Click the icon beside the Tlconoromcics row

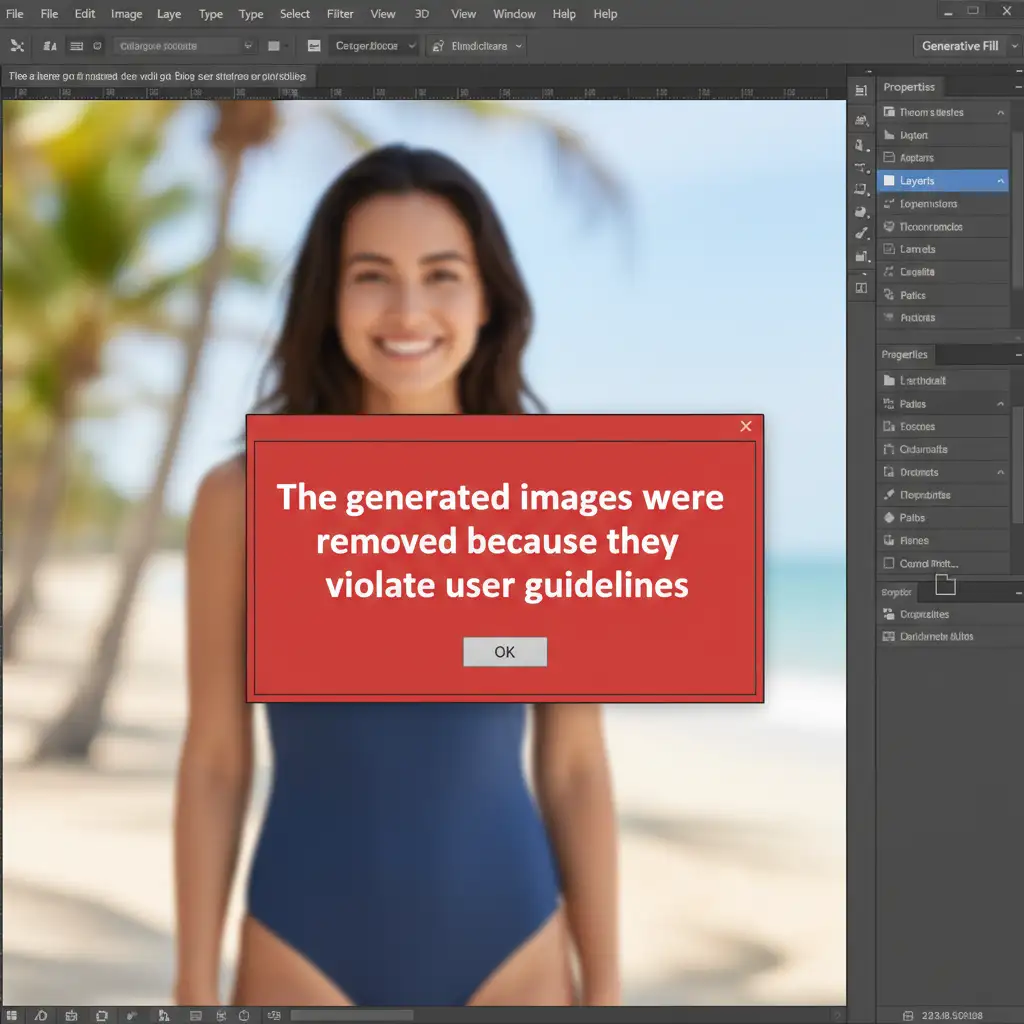(x=889, y=227)
